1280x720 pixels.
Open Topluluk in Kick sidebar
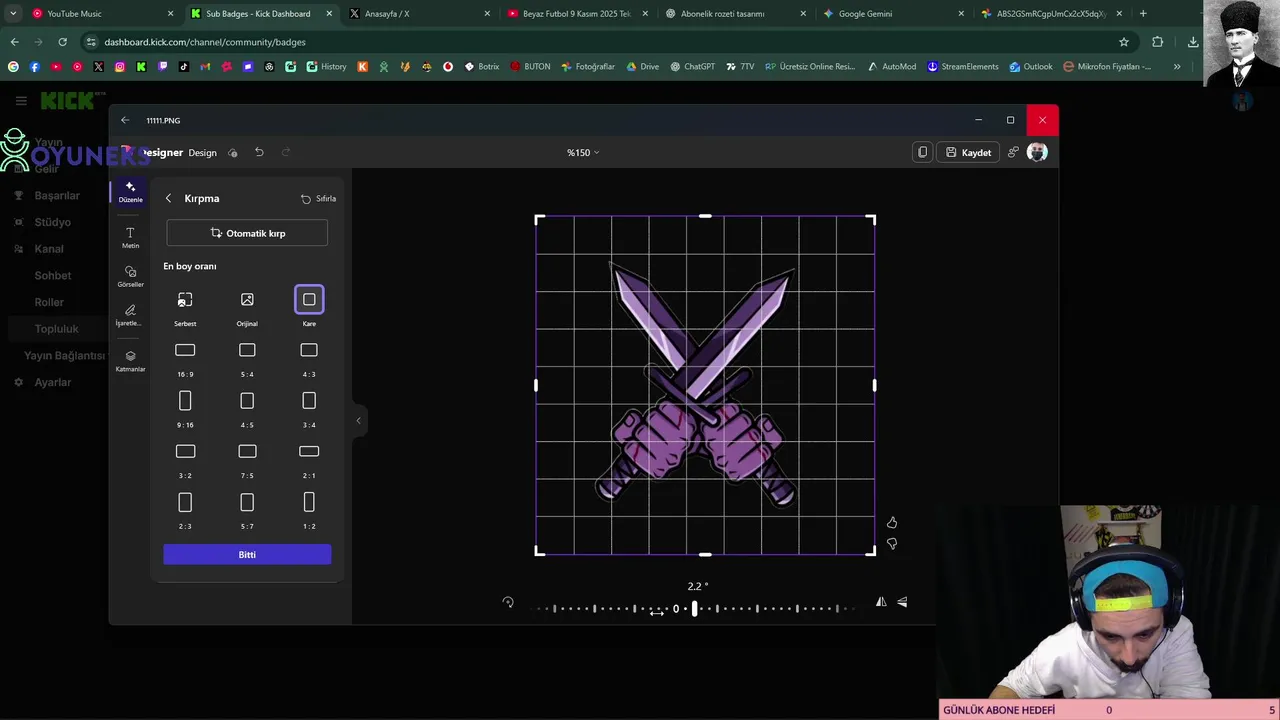(x=56, y=328)
